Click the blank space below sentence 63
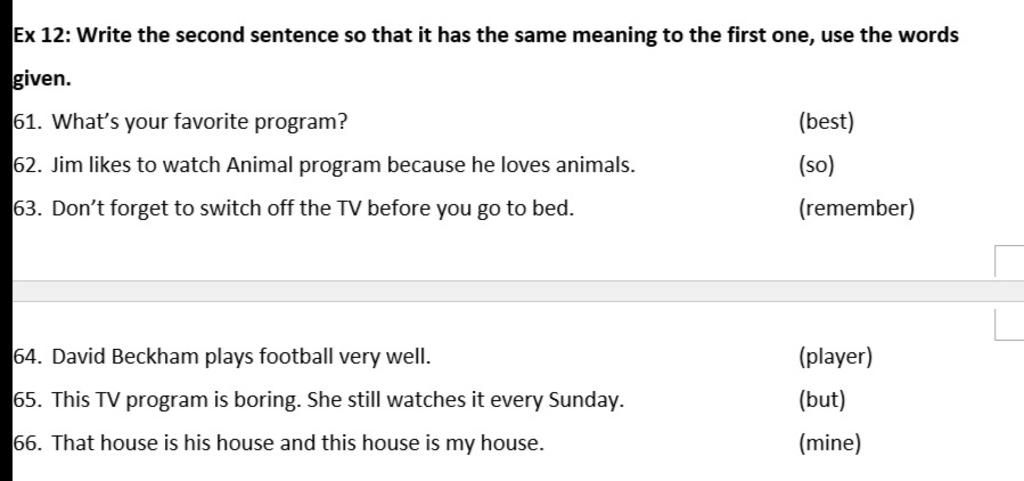The width and height of the screenshot is (1024, 481). coord(503,251)
